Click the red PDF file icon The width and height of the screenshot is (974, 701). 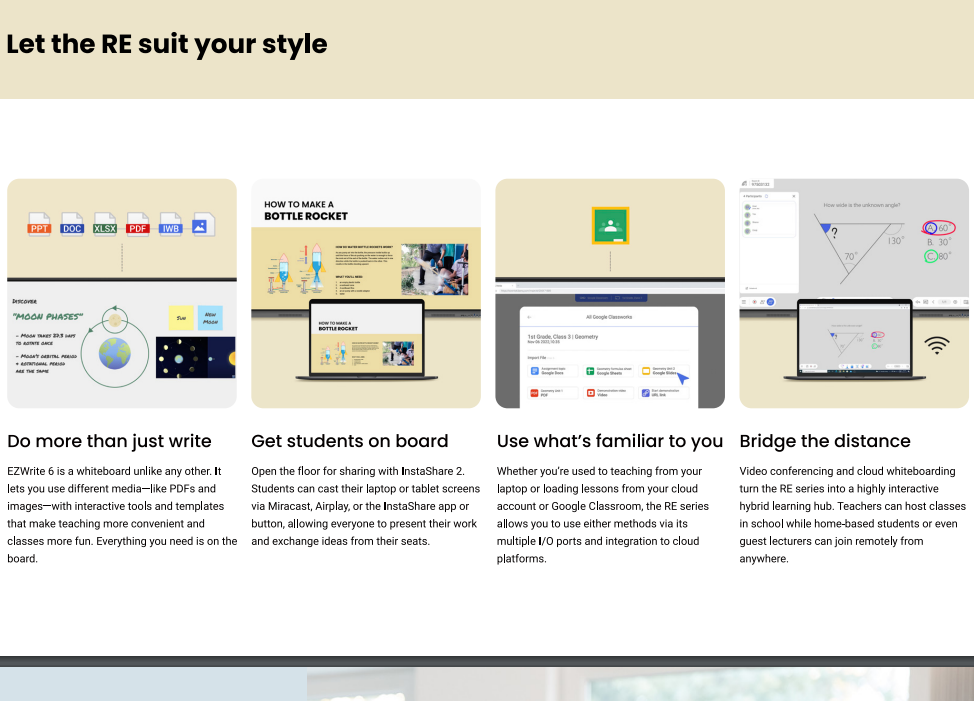click(138, 224)
